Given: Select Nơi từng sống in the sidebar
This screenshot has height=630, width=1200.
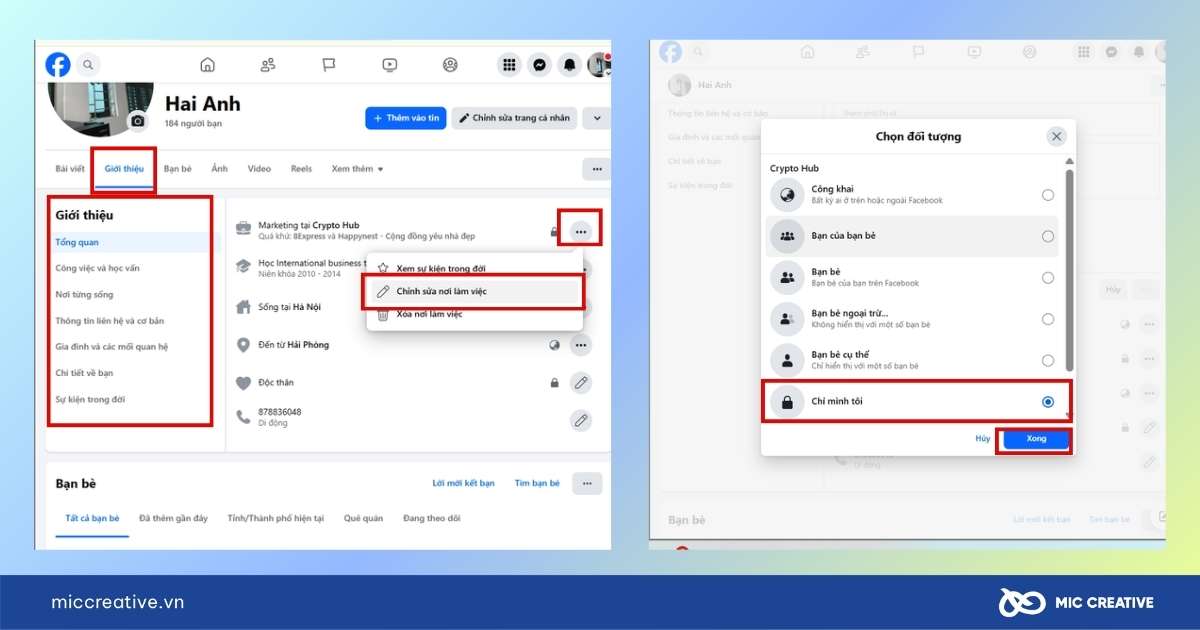Looking at the screenshot, I should pyautogui.click(x=84, y=295).
